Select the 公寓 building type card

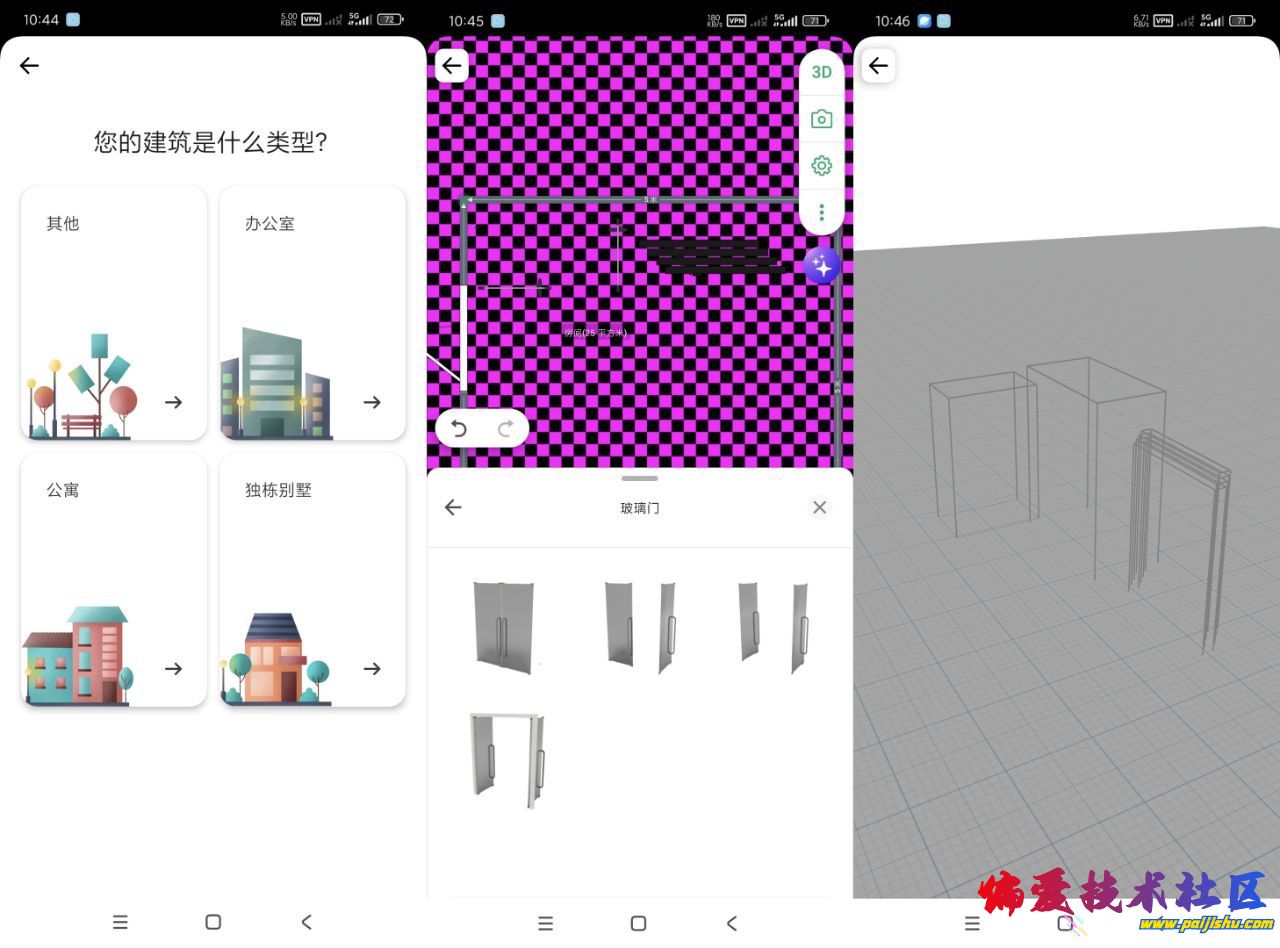(x=113, y=579)
